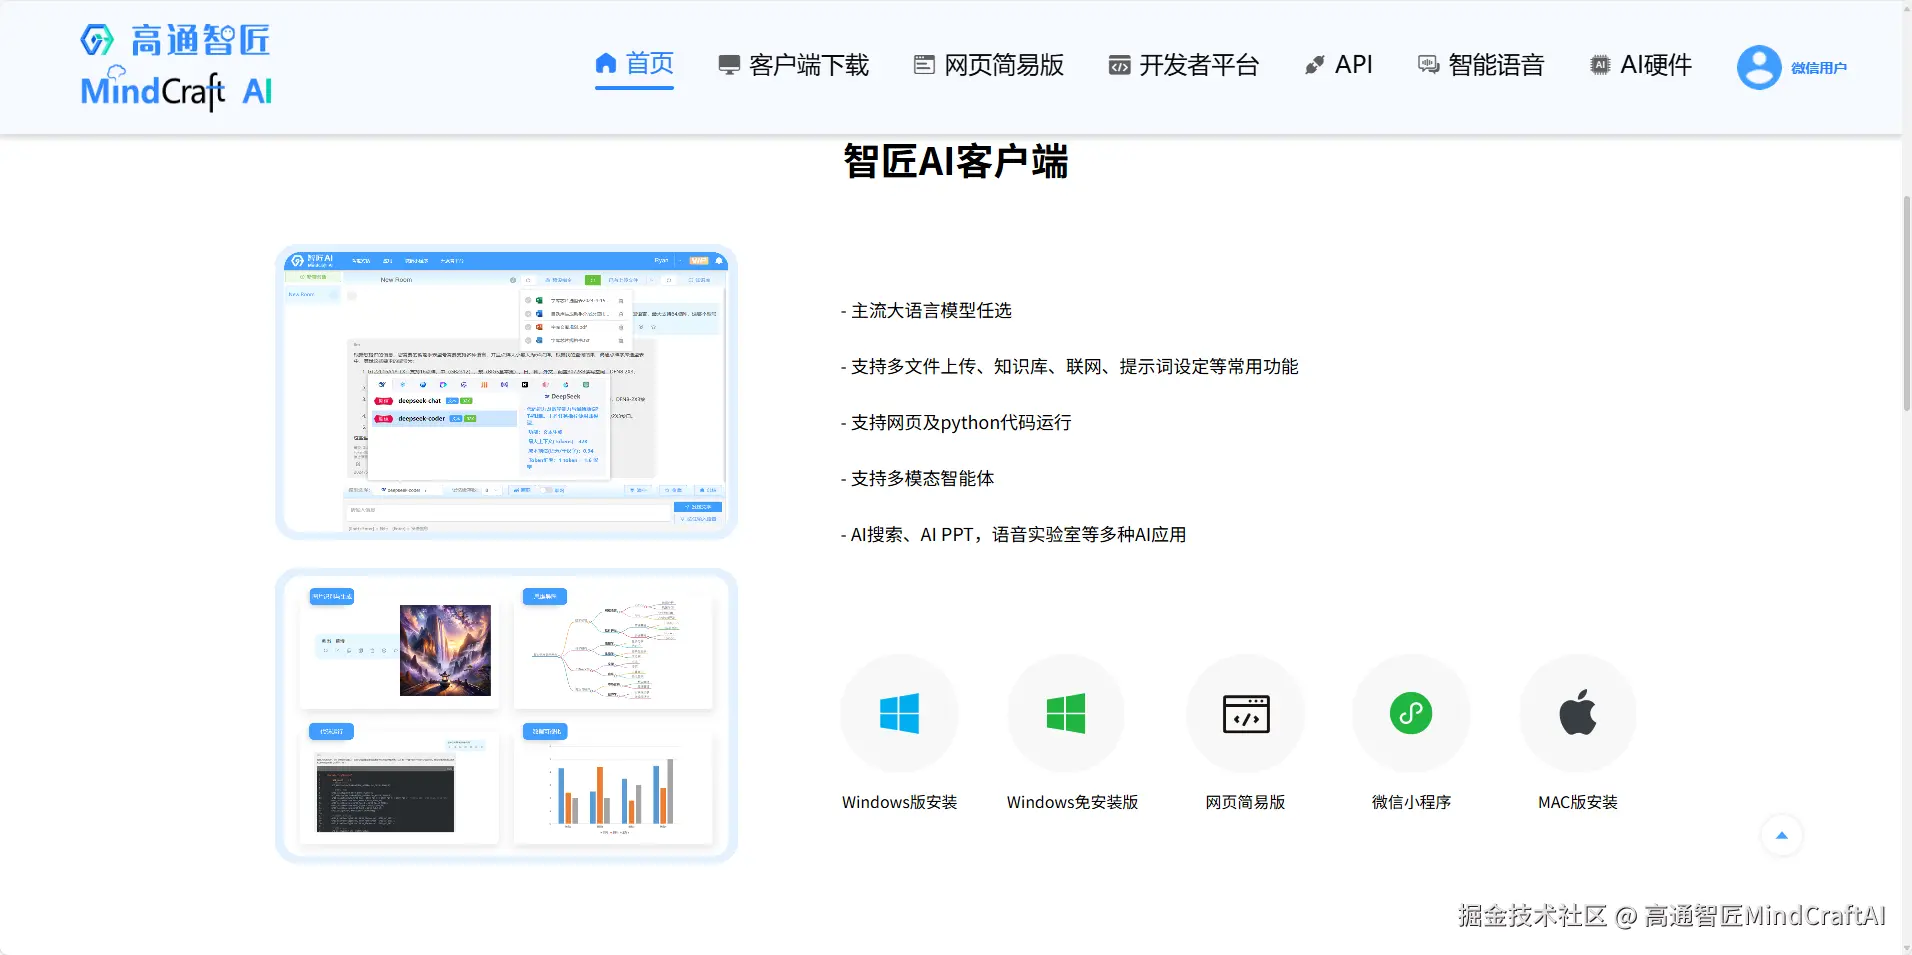Click the 网页简易版 label under icons
The image size is (1912, 955).
point(1245,802)
